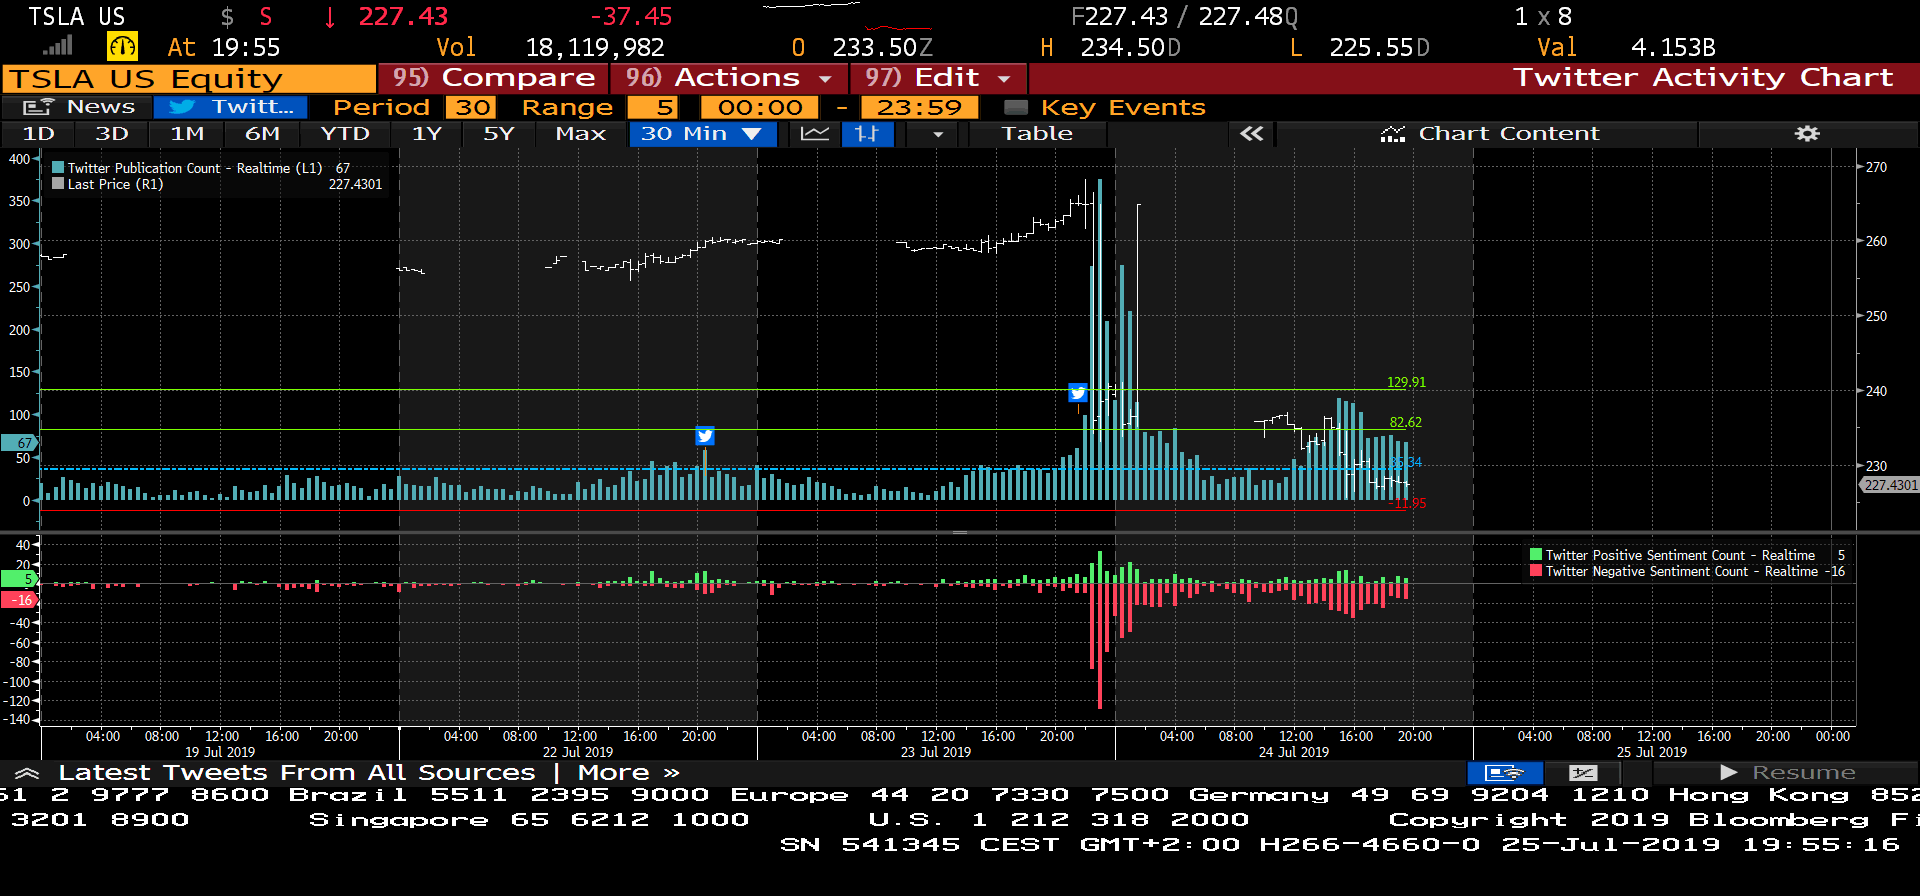Viewport: 1920px width, 896px height.
Task: Collapse panel with double left chevrons
Action: 1252,134
